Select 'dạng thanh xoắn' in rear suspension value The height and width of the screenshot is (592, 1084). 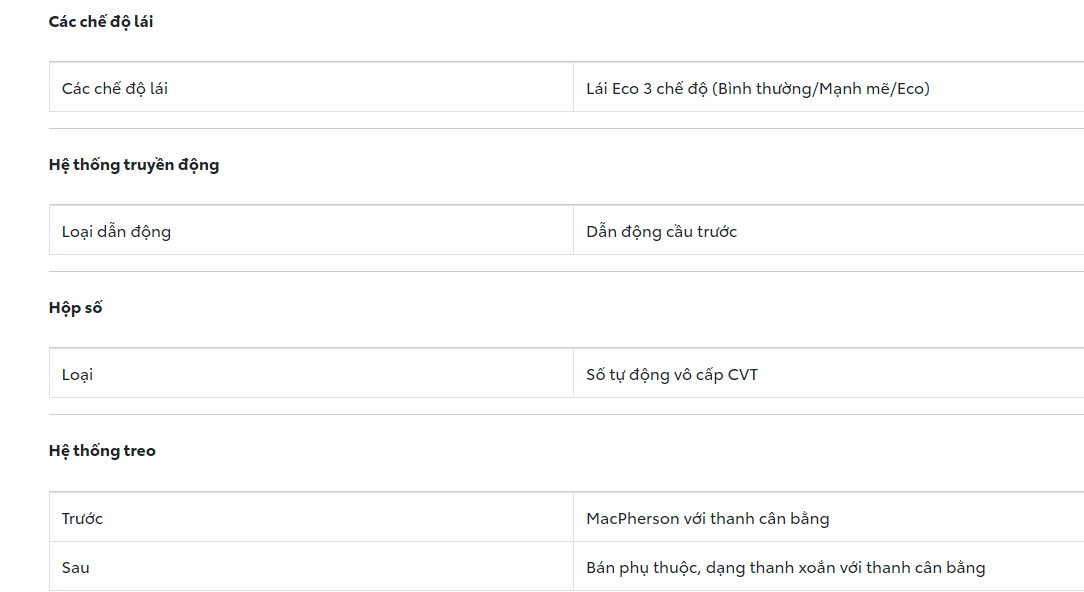pos(765,568)
